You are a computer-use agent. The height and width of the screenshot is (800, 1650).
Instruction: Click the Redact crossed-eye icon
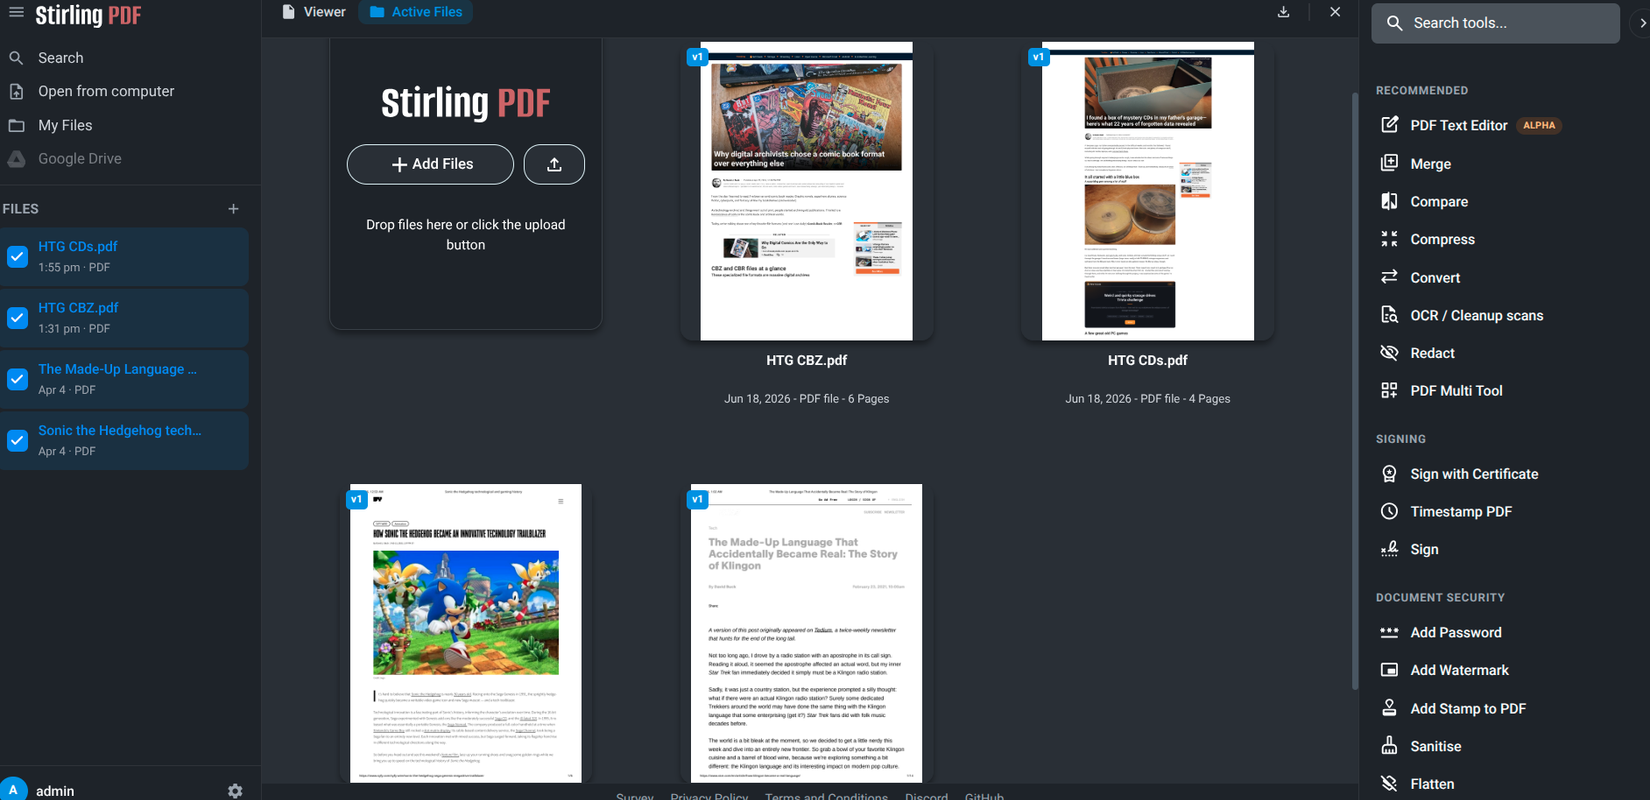pos(1389,353)
